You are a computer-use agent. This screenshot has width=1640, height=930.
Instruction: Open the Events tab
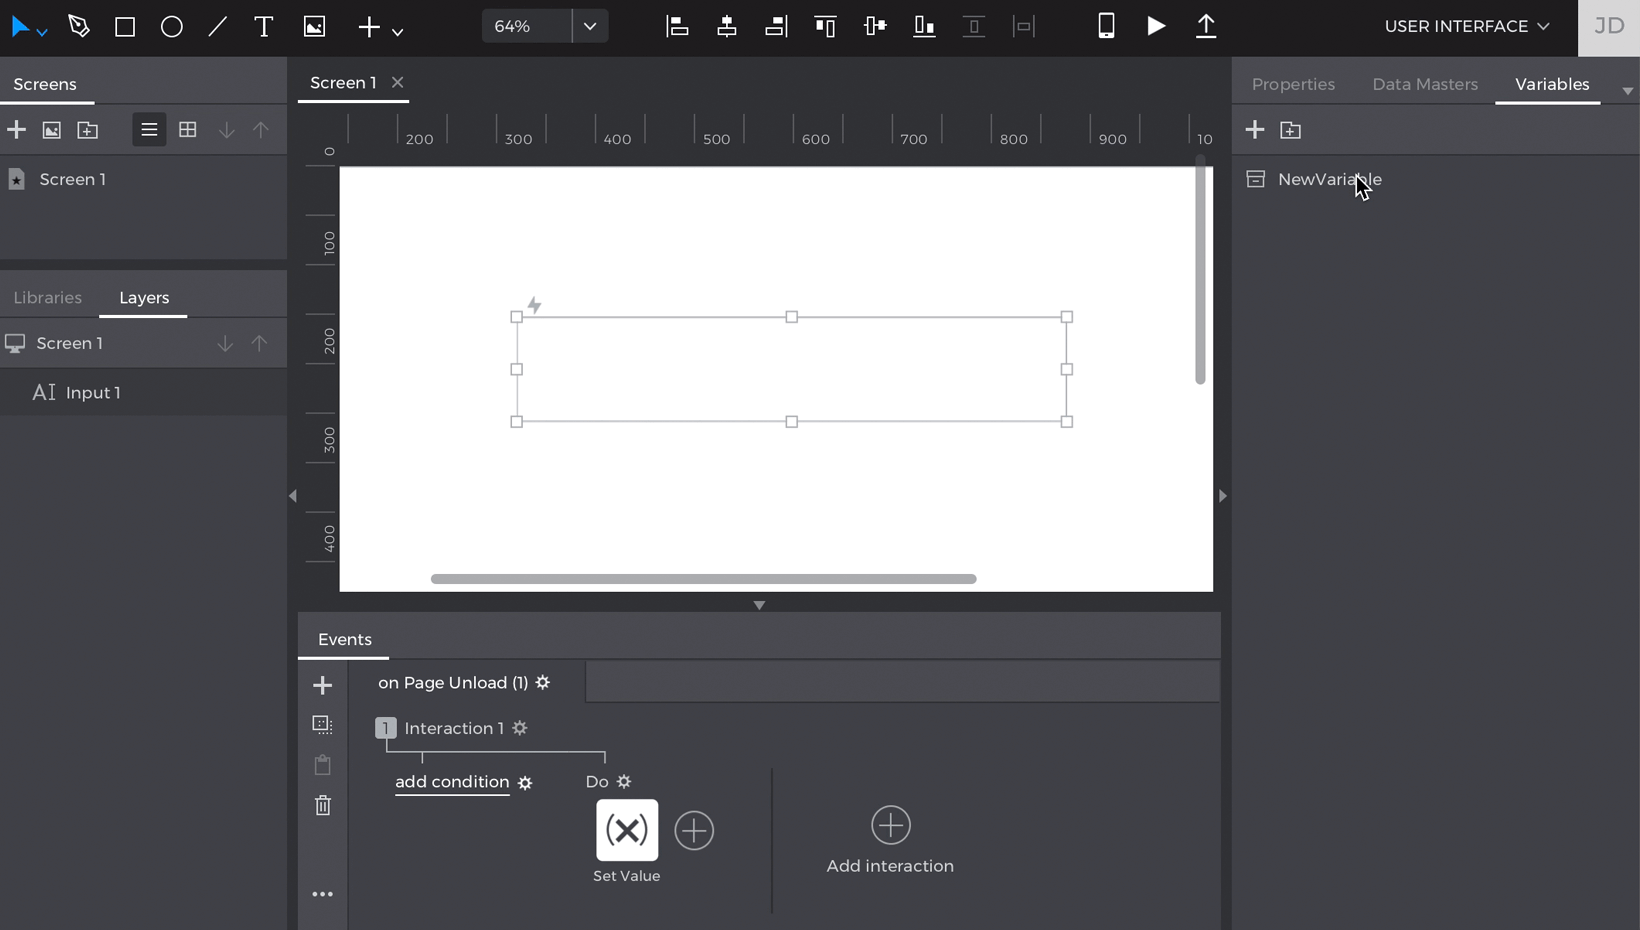click(x=345, y=639)
